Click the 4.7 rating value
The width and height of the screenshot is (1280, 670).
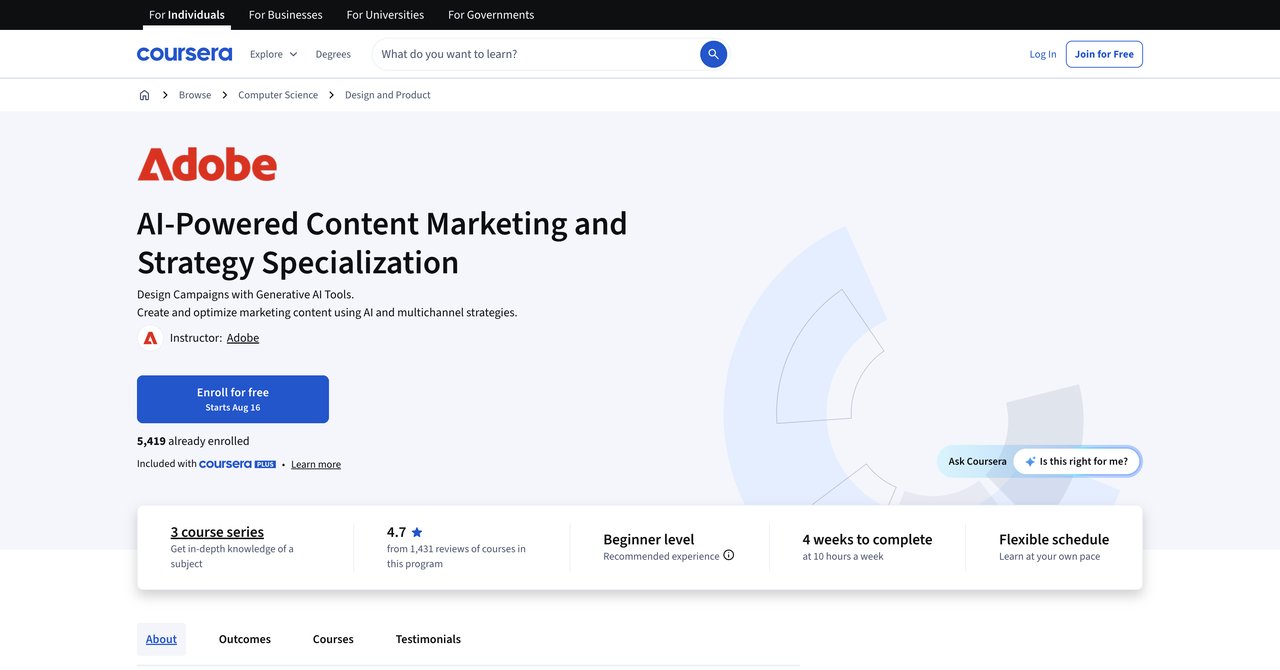(396, 532)
